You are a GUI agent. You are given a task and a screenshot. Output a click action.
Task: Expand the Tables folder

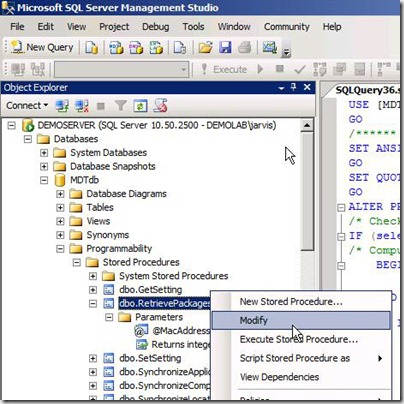(x=60, y=208)
